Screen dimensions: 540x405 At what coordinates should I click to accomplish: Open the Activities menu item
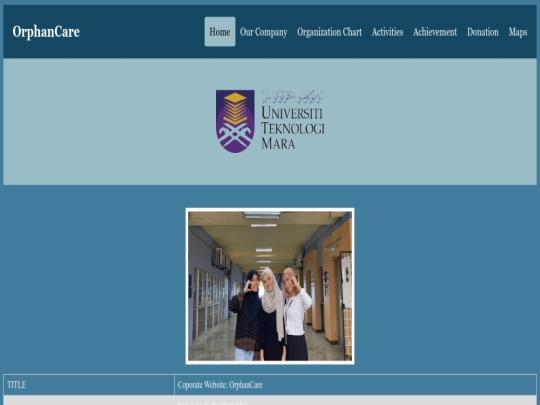[387, 32]
